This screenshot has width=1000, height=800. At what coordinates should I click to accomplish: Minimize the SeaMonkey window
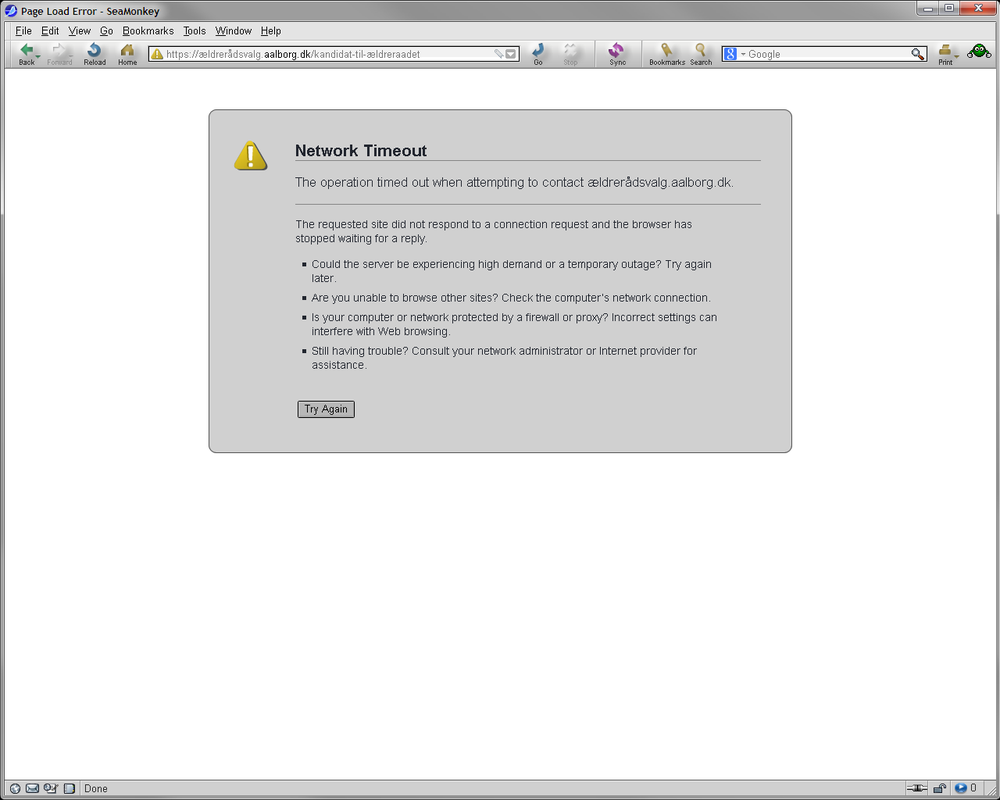[x=927, y=8]
